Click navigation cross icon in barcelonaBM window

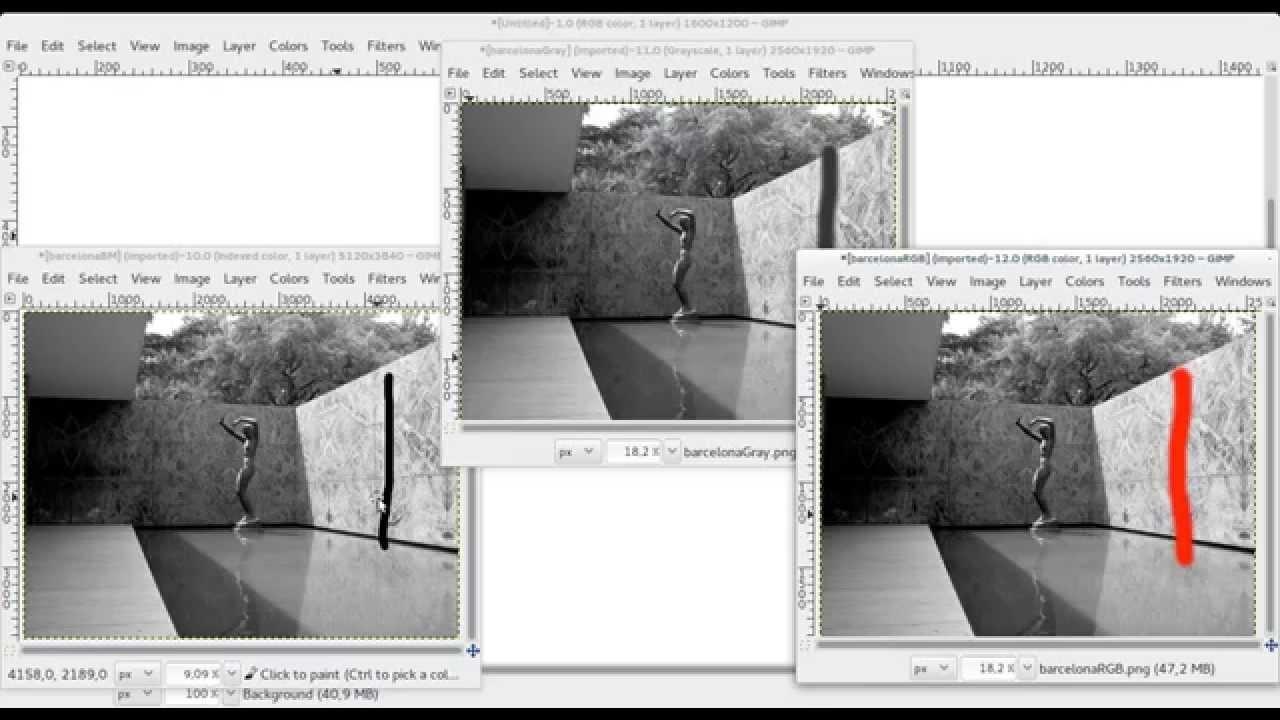(472, 650)
